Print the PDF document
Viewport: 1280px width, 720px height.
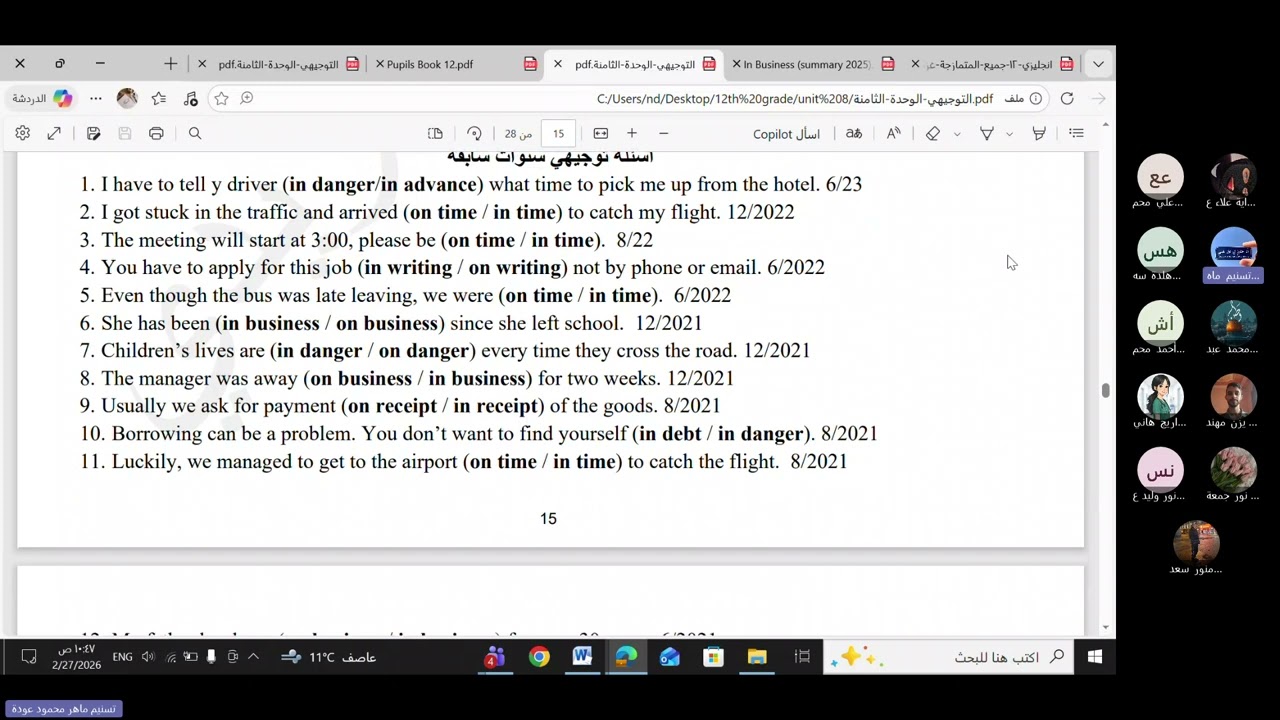point(156,133)
